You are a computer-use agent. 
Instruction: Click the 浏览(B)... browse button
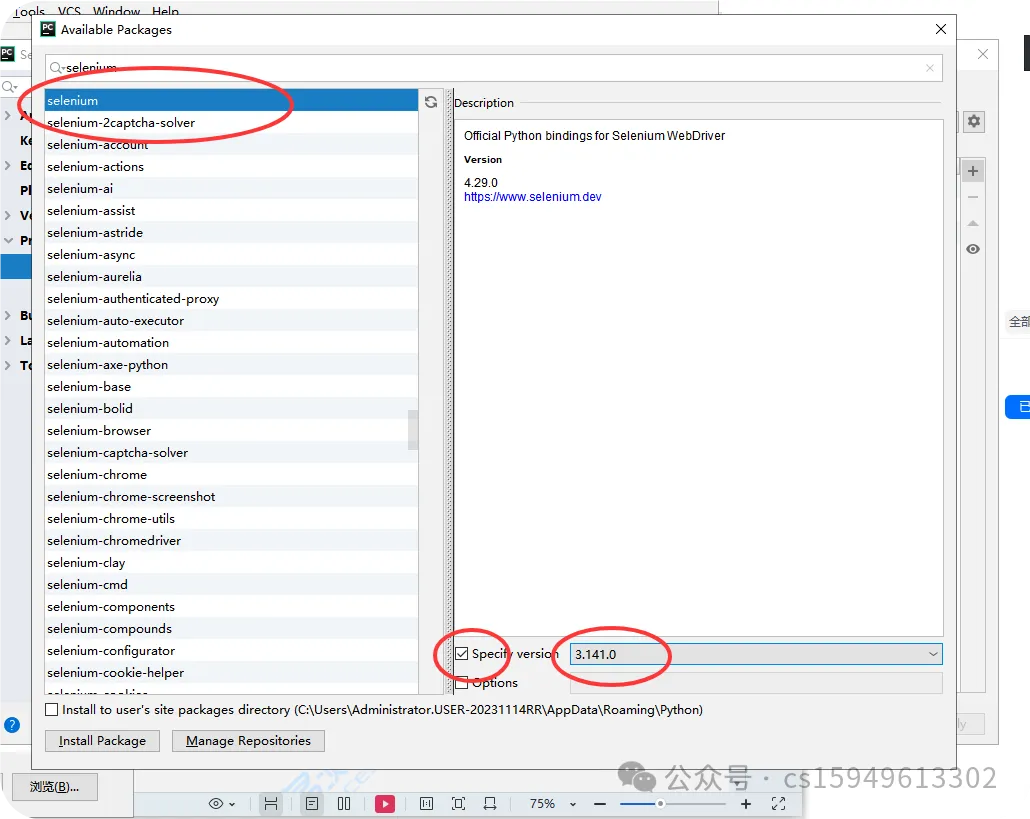[x=54, y=787]
